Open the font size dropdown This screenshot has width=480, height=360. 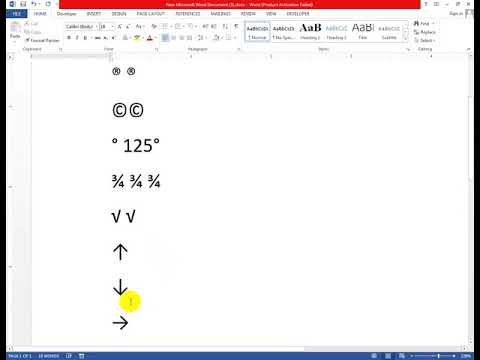(x=112, y=26)
